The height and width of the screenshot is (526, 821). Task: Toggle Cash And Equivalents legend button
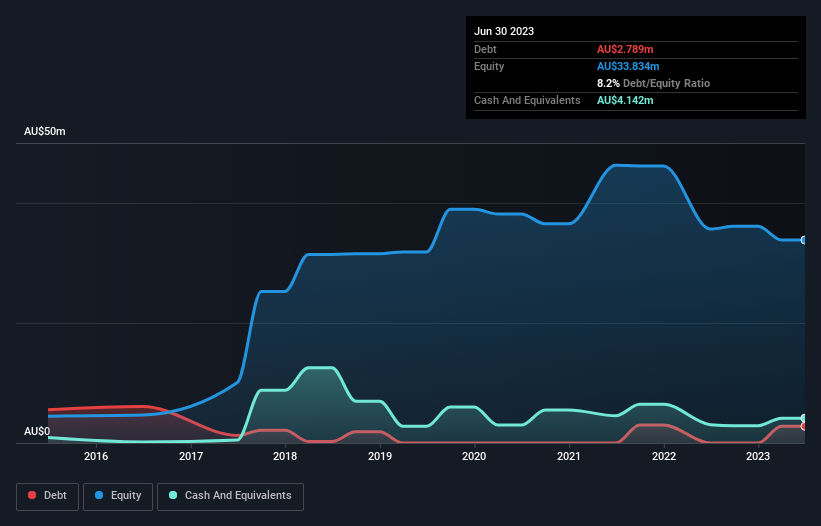(x=230, y=496)
